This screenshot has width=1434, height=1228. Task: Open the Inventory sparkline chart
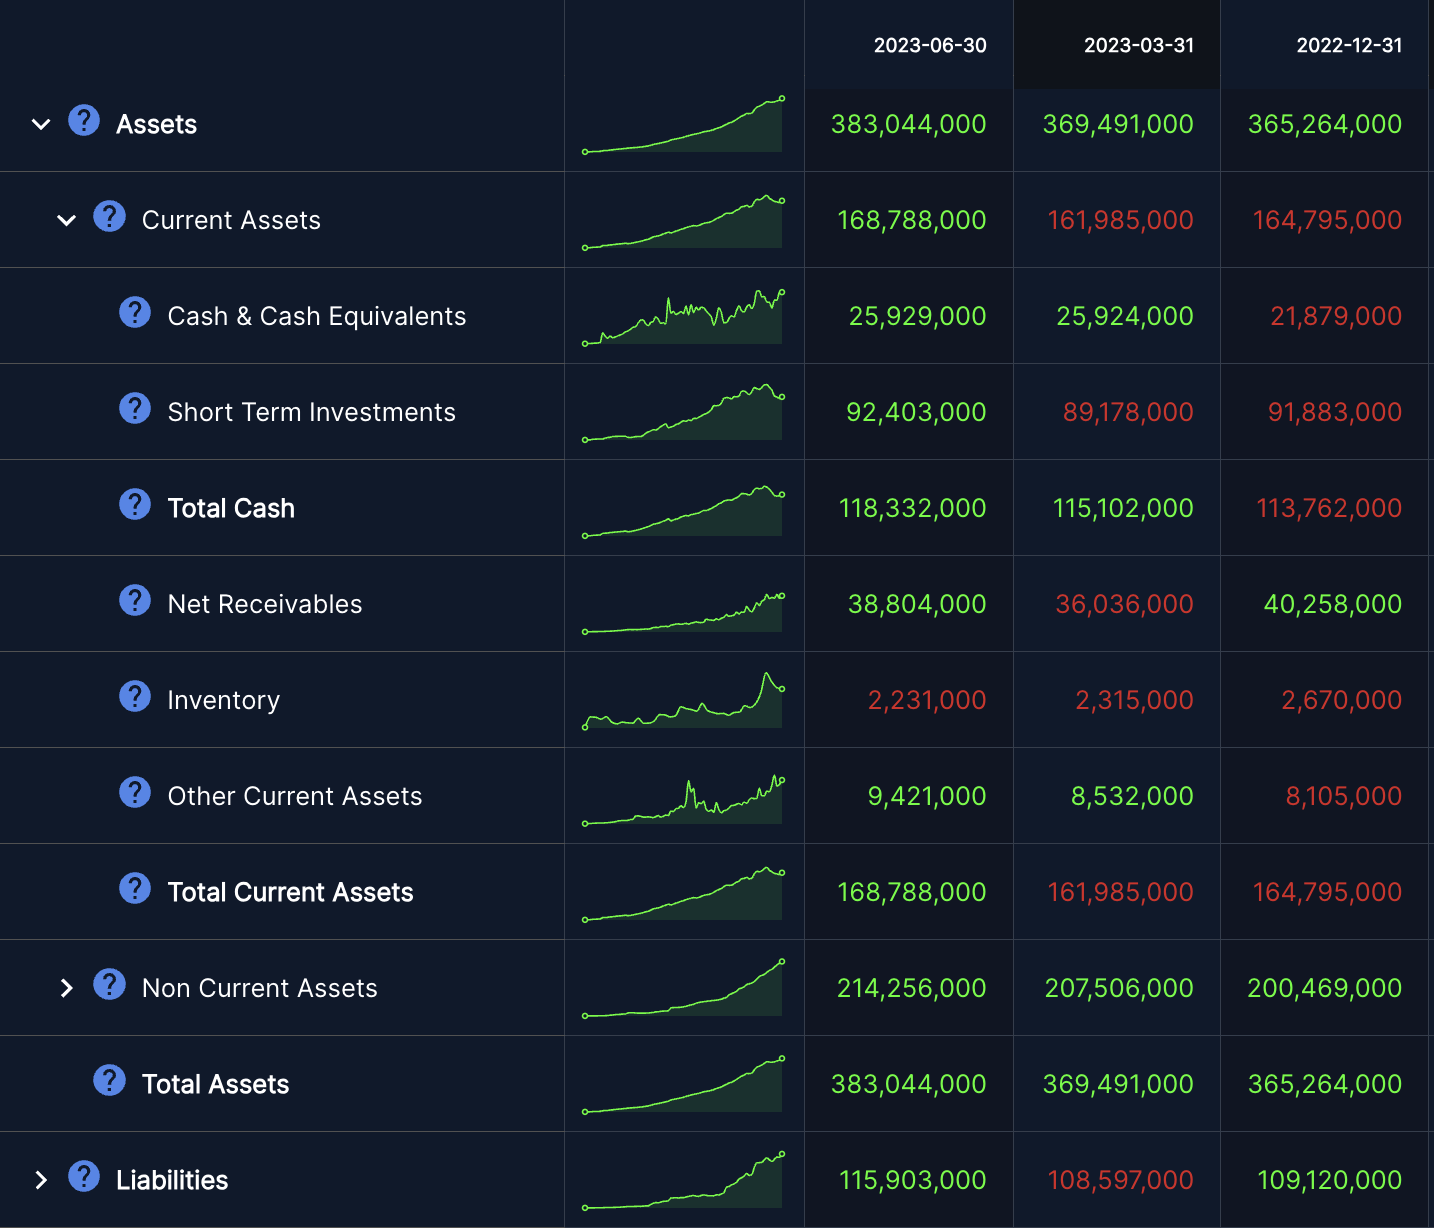[683, 700]
